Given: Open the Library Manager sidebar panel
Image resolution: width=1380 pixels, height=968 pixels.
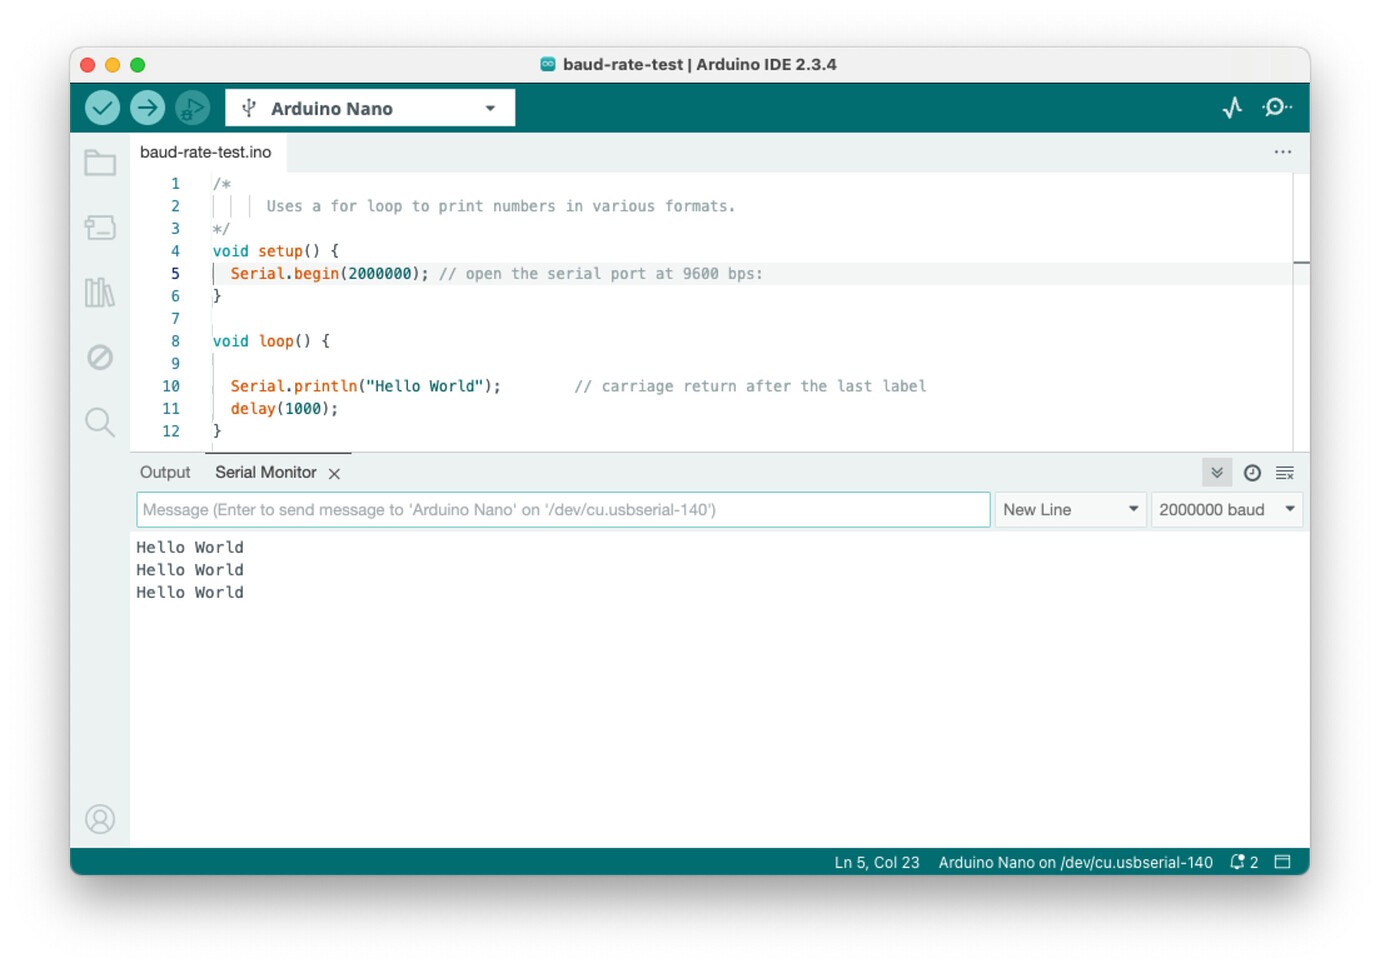Looking at the screenshot, I should pyautogui.click(x=100, y=292).
